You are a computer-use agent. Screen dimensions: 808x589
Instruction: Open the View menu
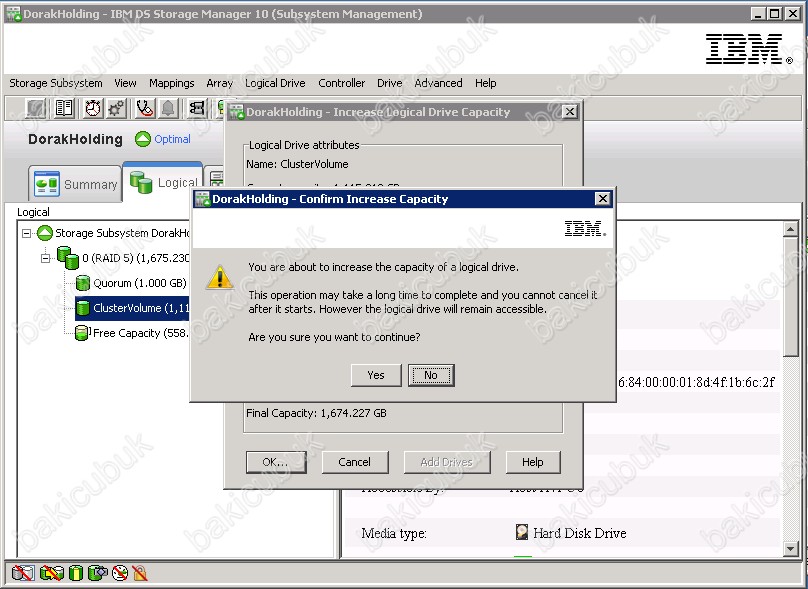(x=125, y=83)
